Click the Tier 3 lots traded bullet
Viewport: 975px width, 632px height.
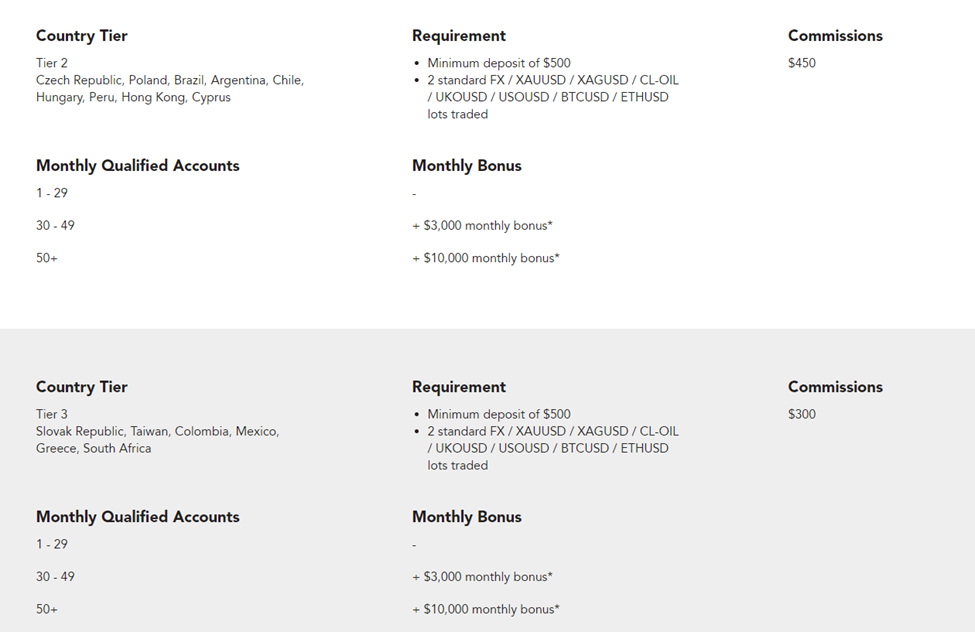pyautogui.click(x=552, y=448)
